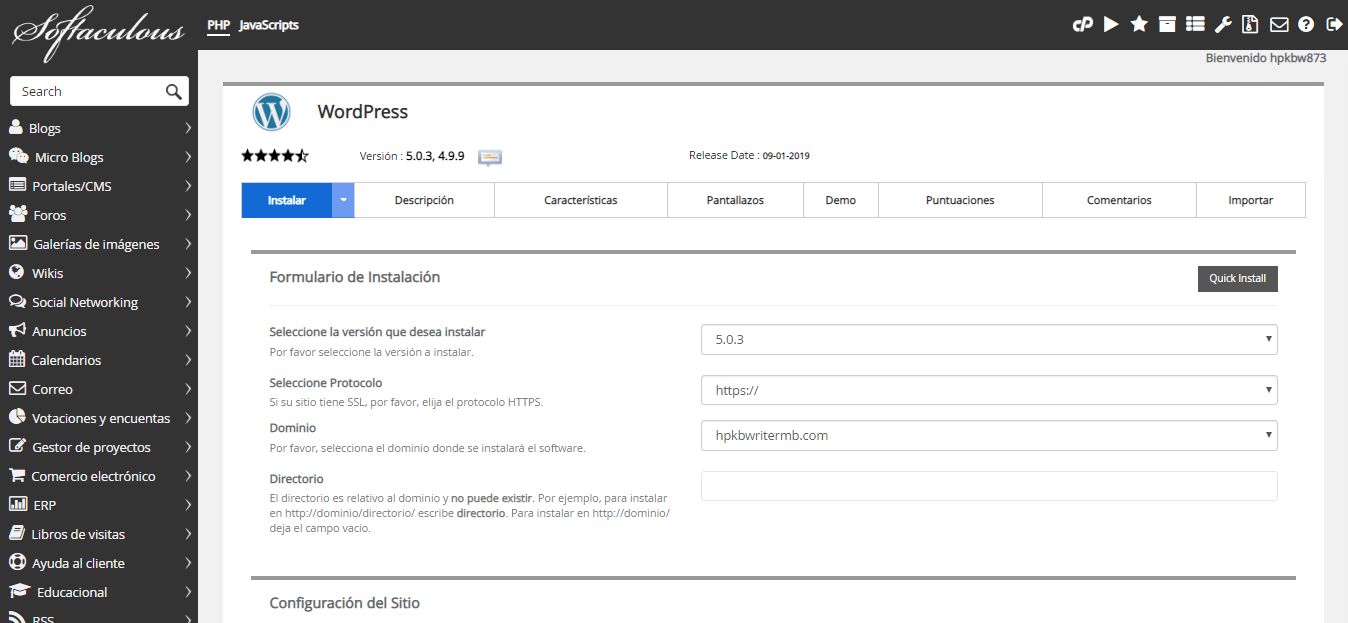Click the comment bubble icon beside the version
The image size is (1348, 623).
click(490, 157)
